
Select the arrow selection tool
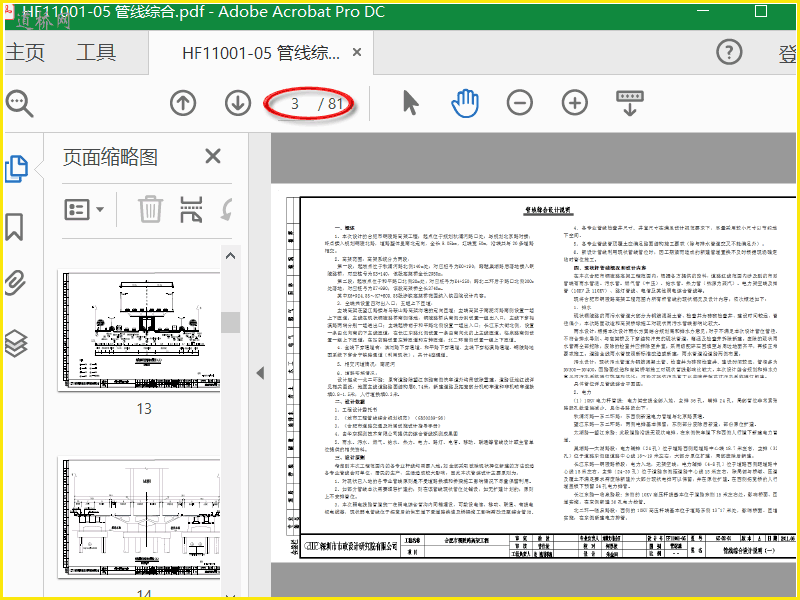410,103
